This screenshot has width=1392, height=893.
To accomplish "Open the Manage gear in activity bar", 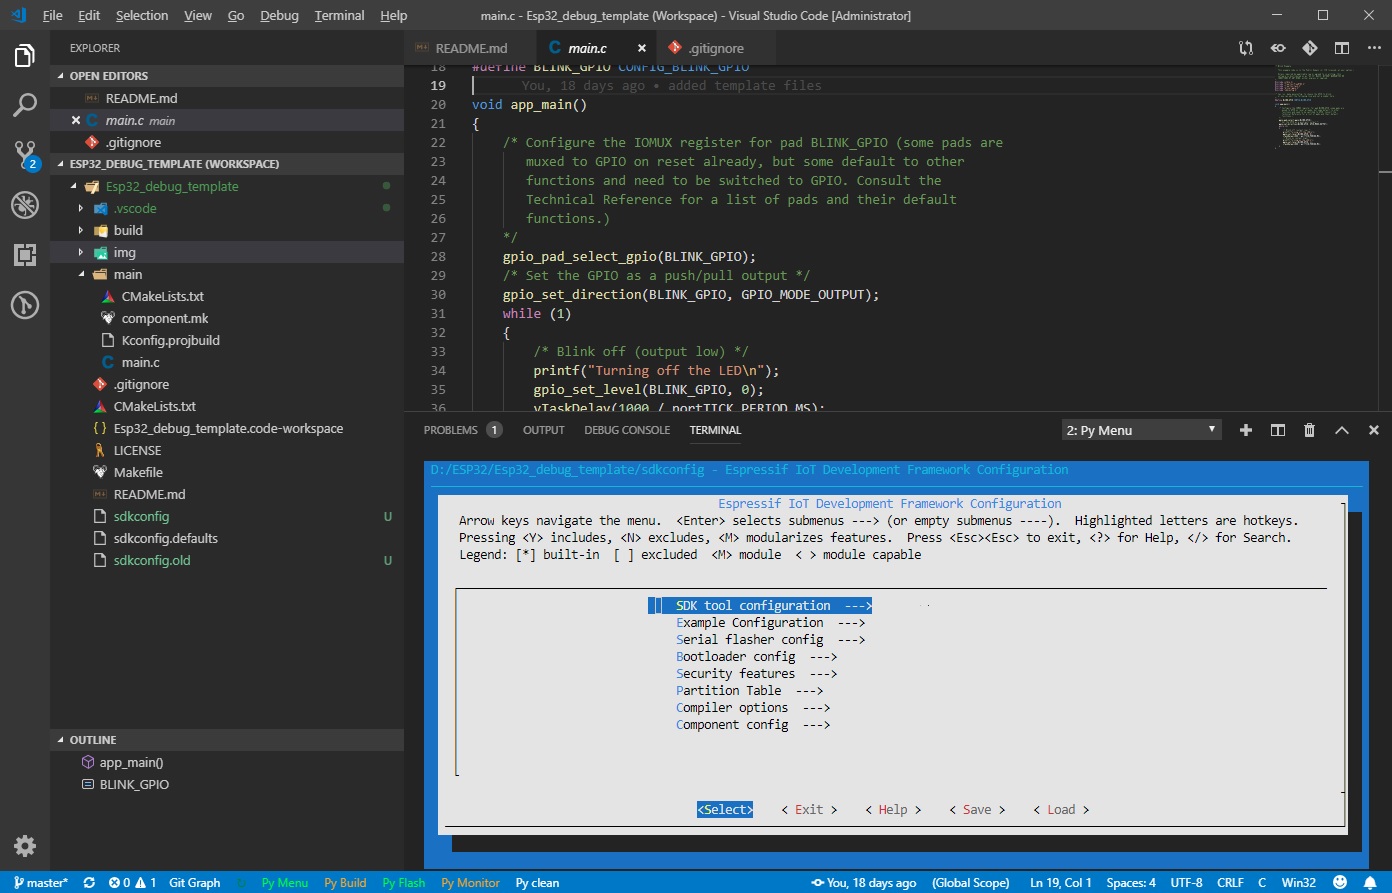I will coord(25,846).
